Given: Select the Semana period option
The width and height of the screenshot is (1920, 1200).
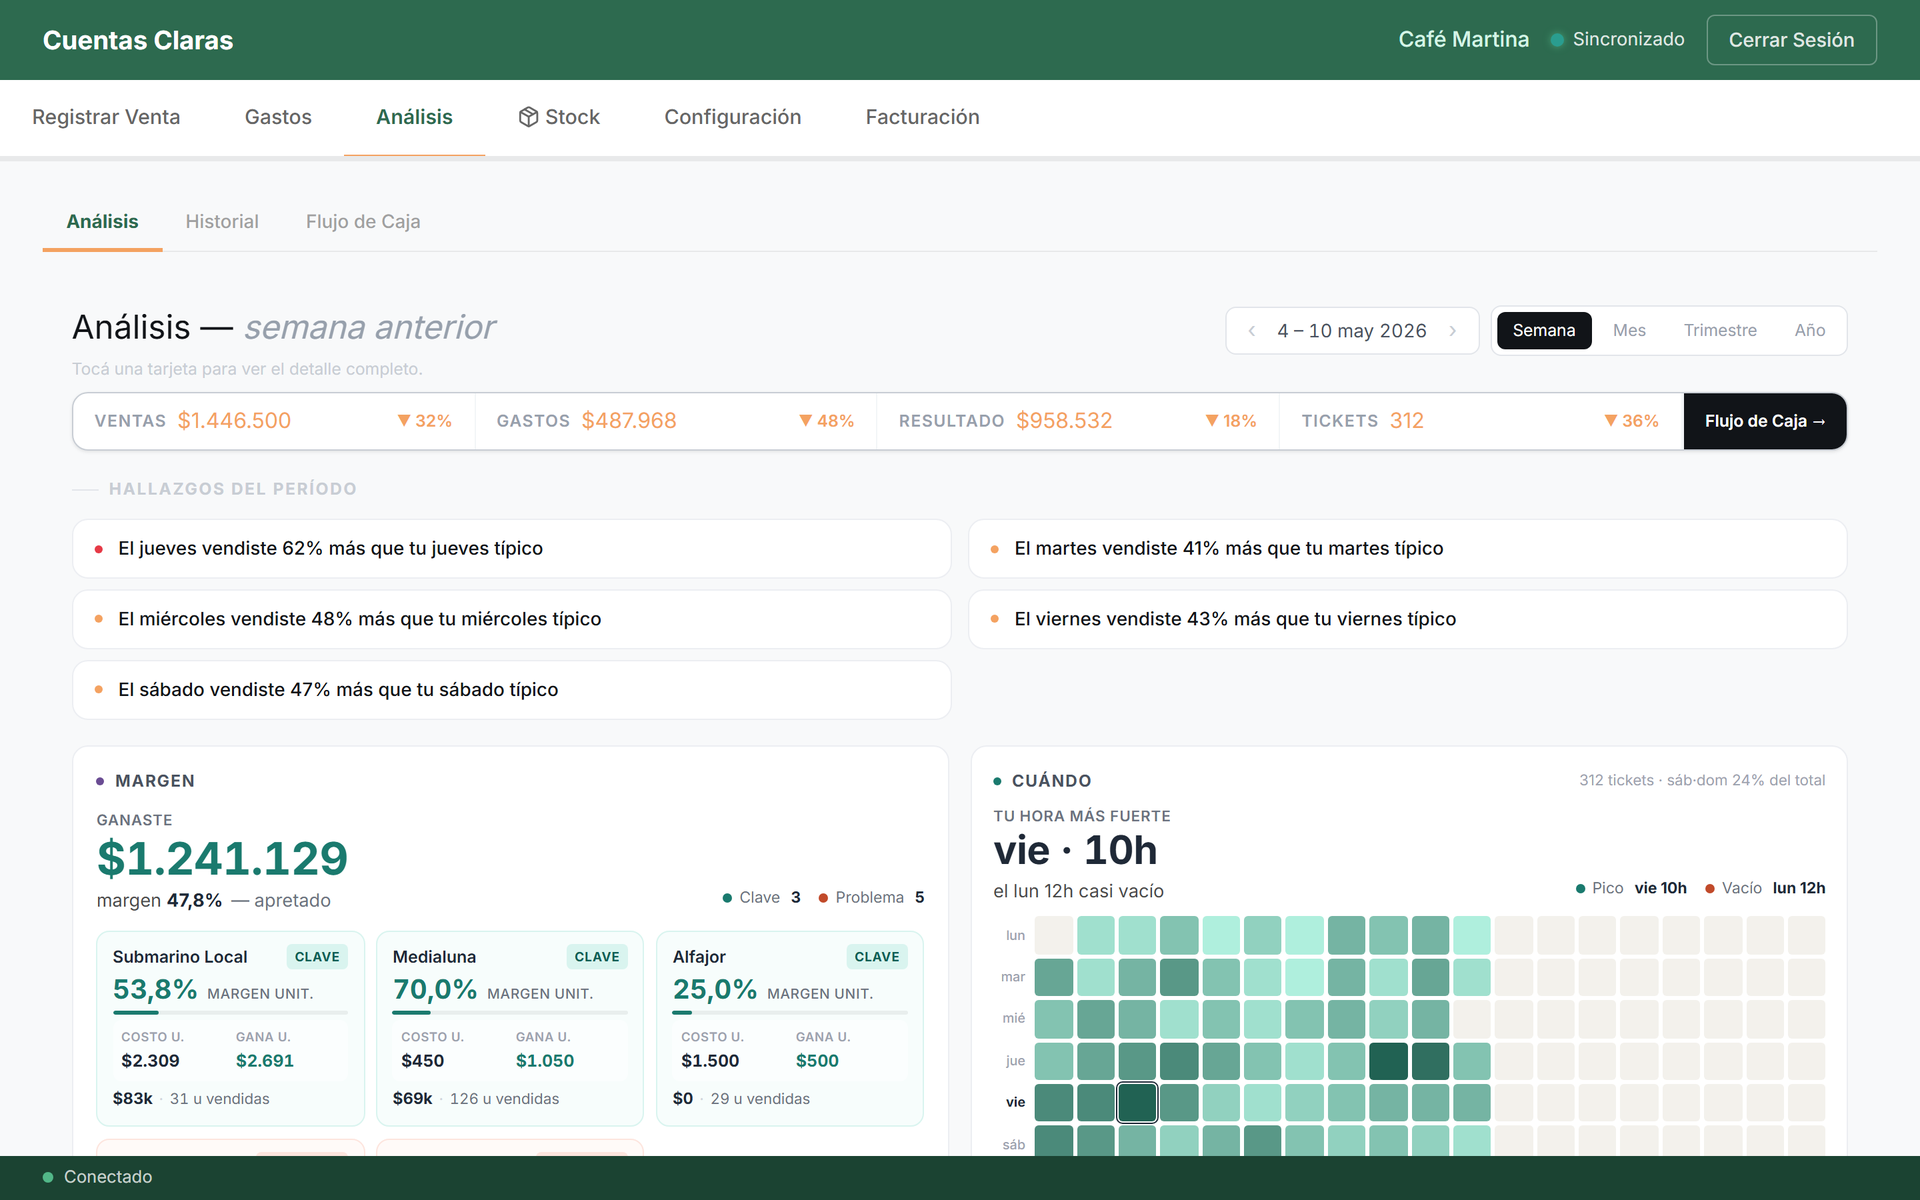Looking at the screenshot, I should click(x=1544, y=330).
